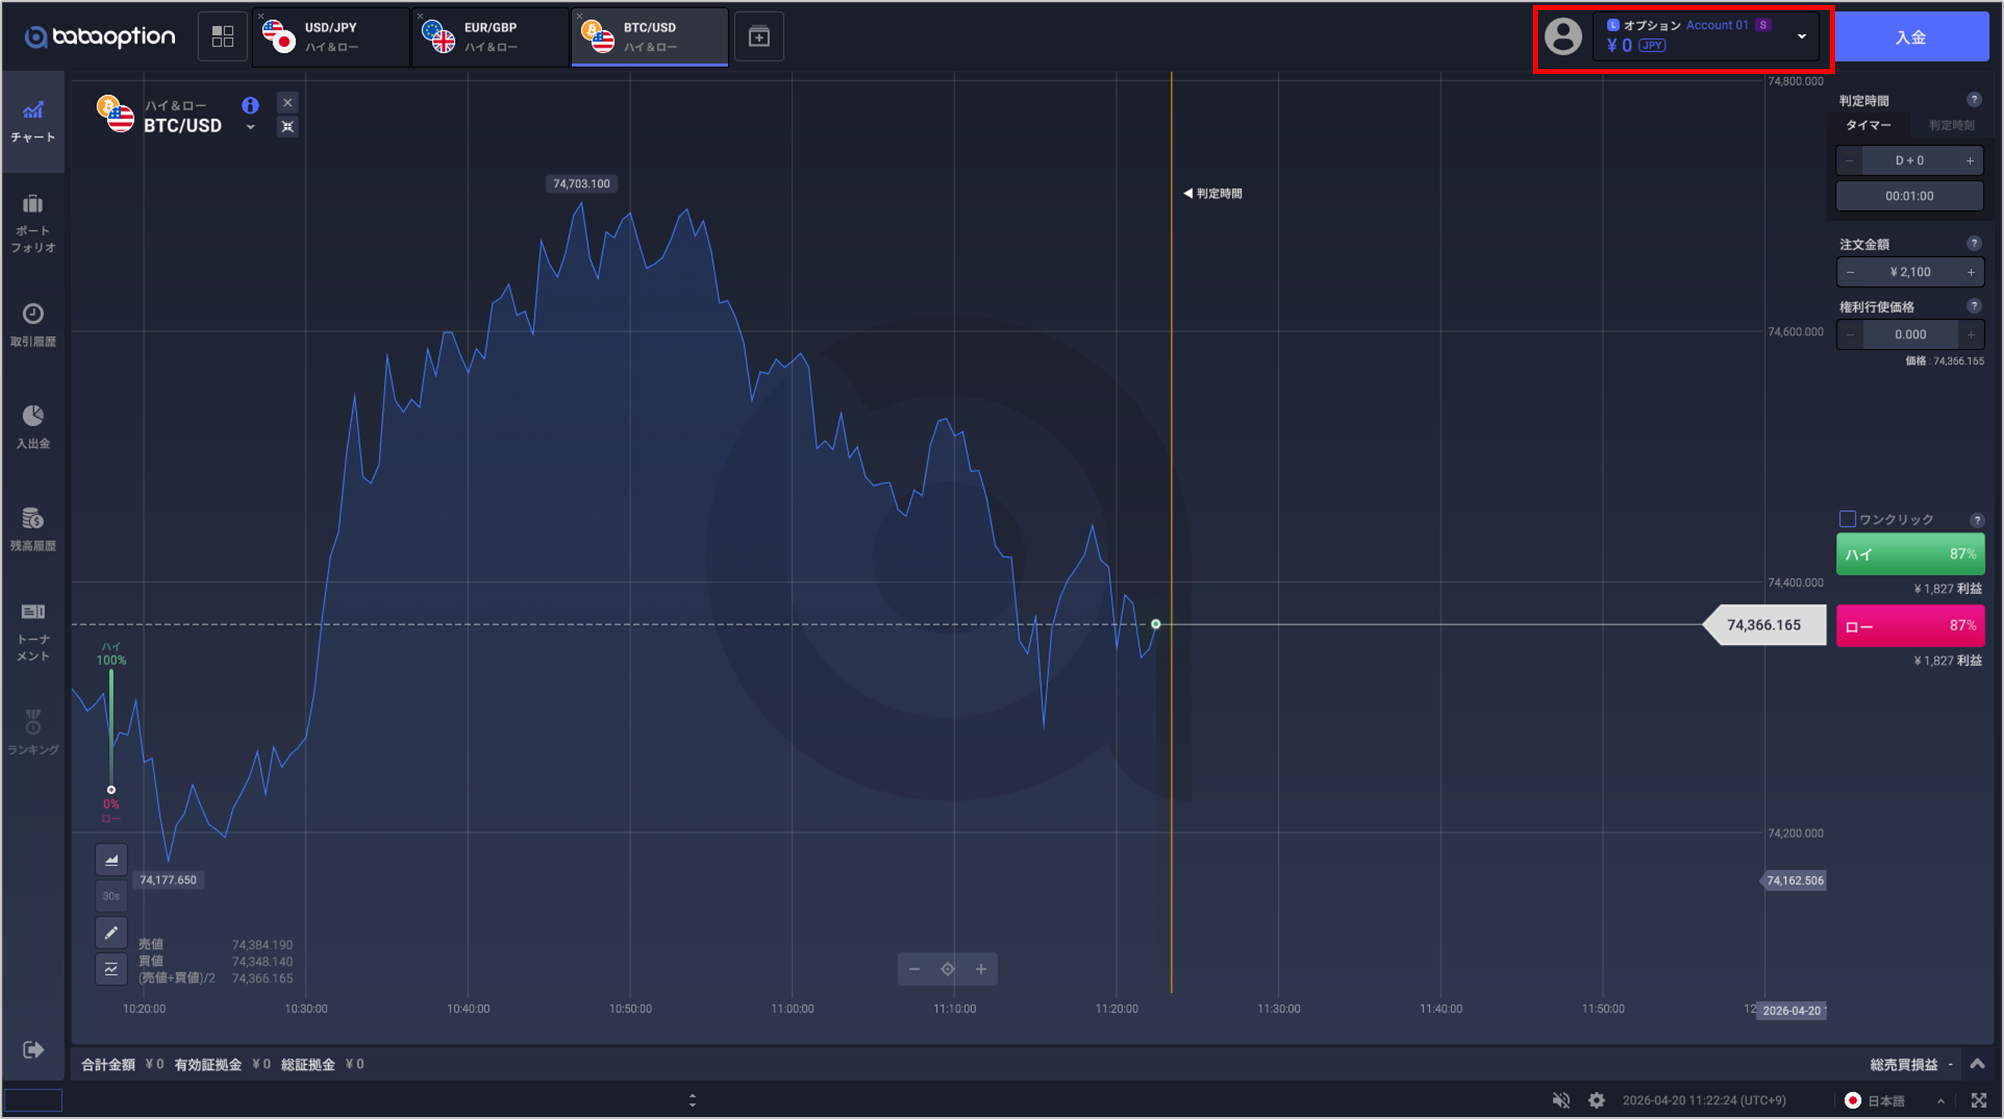Click the blue 入金 deposit button
This screenshot has height=1119, width=2004.
1910,37
